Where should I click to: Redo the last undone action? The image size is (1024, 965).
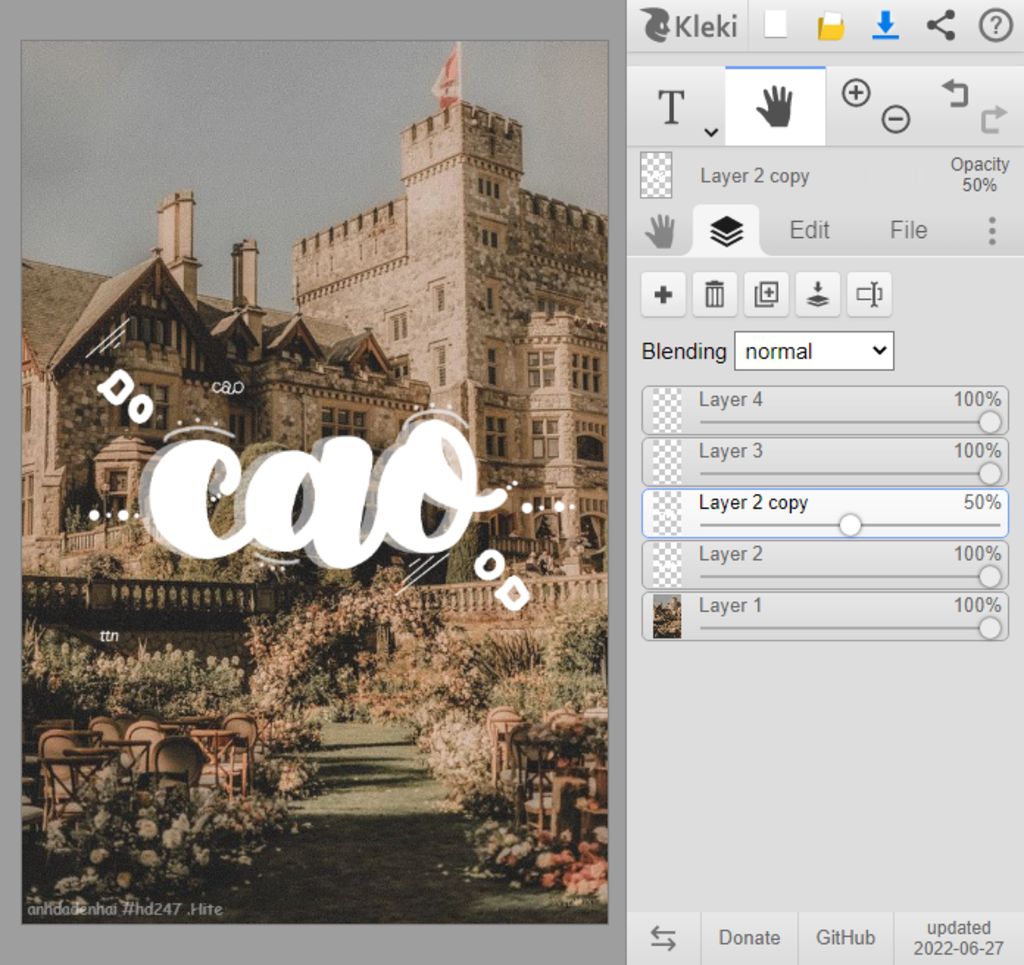pyautogui.click(x=993, y=119)
